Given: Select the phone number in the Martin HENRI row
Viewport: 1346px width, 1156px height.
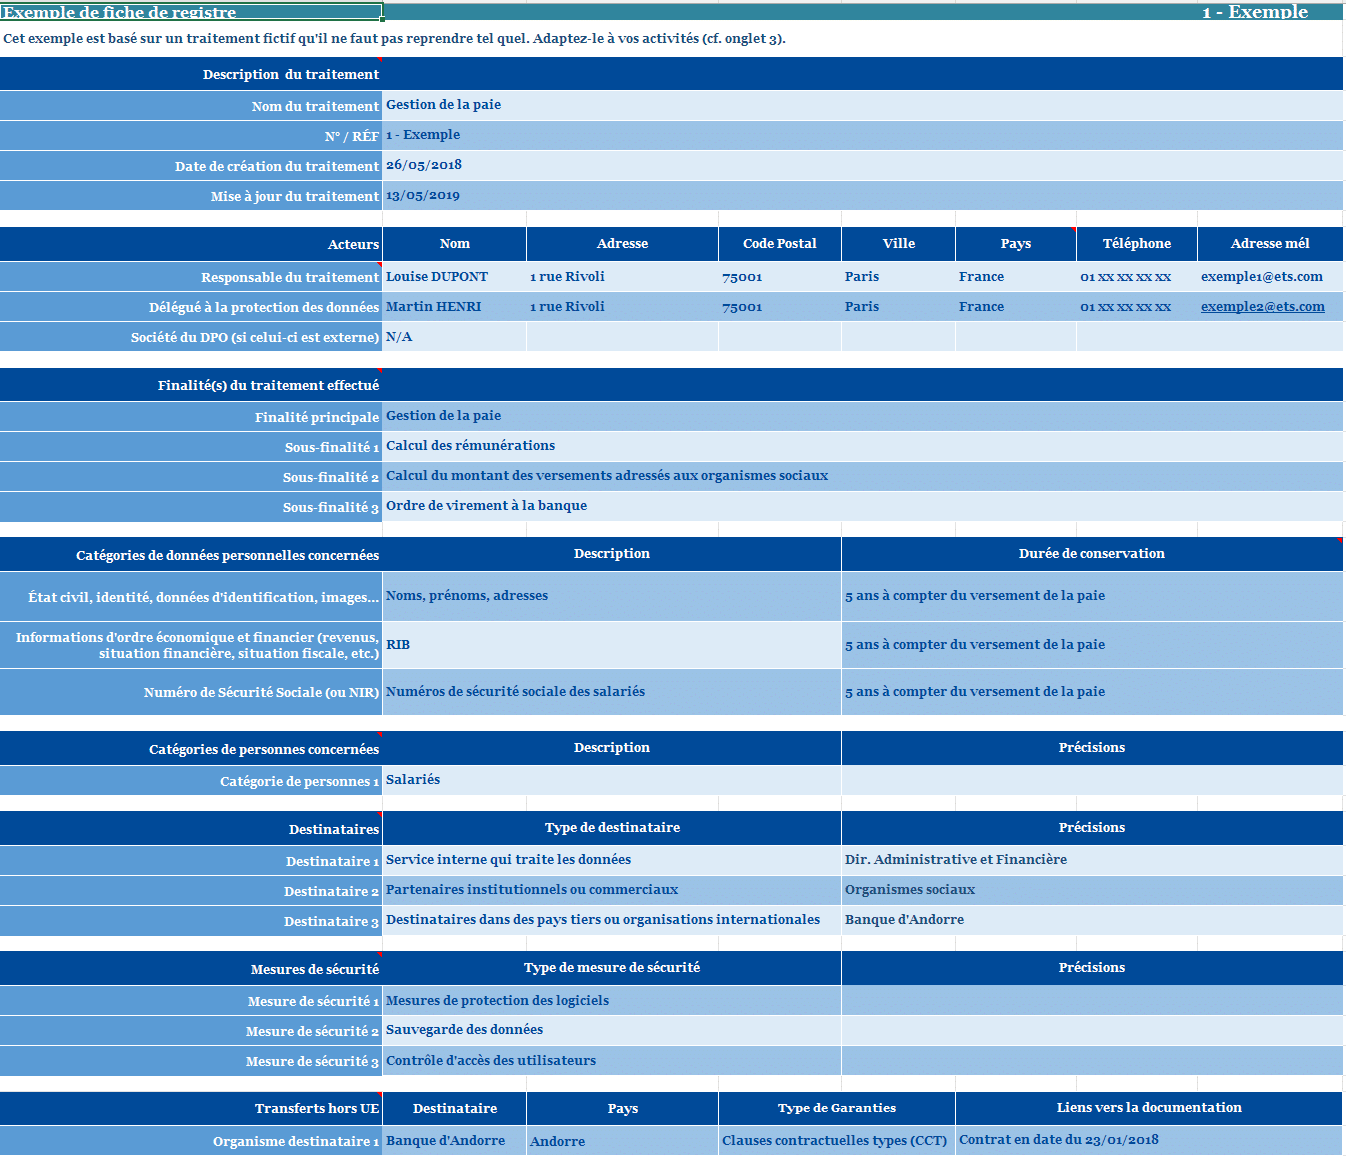Looking at the screenshot, I should (1137, 307).
